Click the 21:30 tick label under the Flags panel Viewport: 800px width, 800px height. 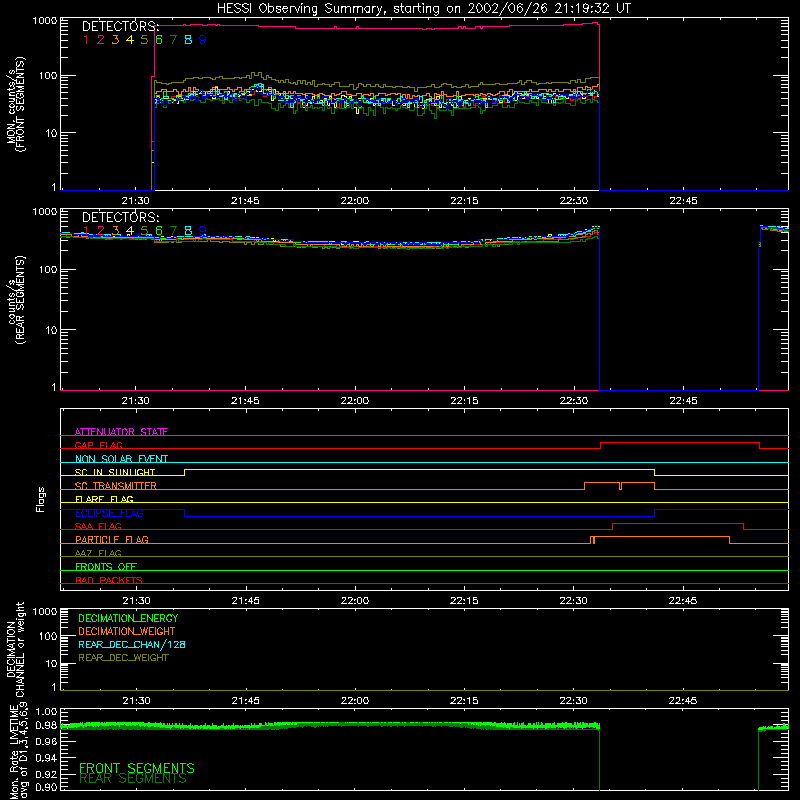pyautogui.click(x=136, y=601)
